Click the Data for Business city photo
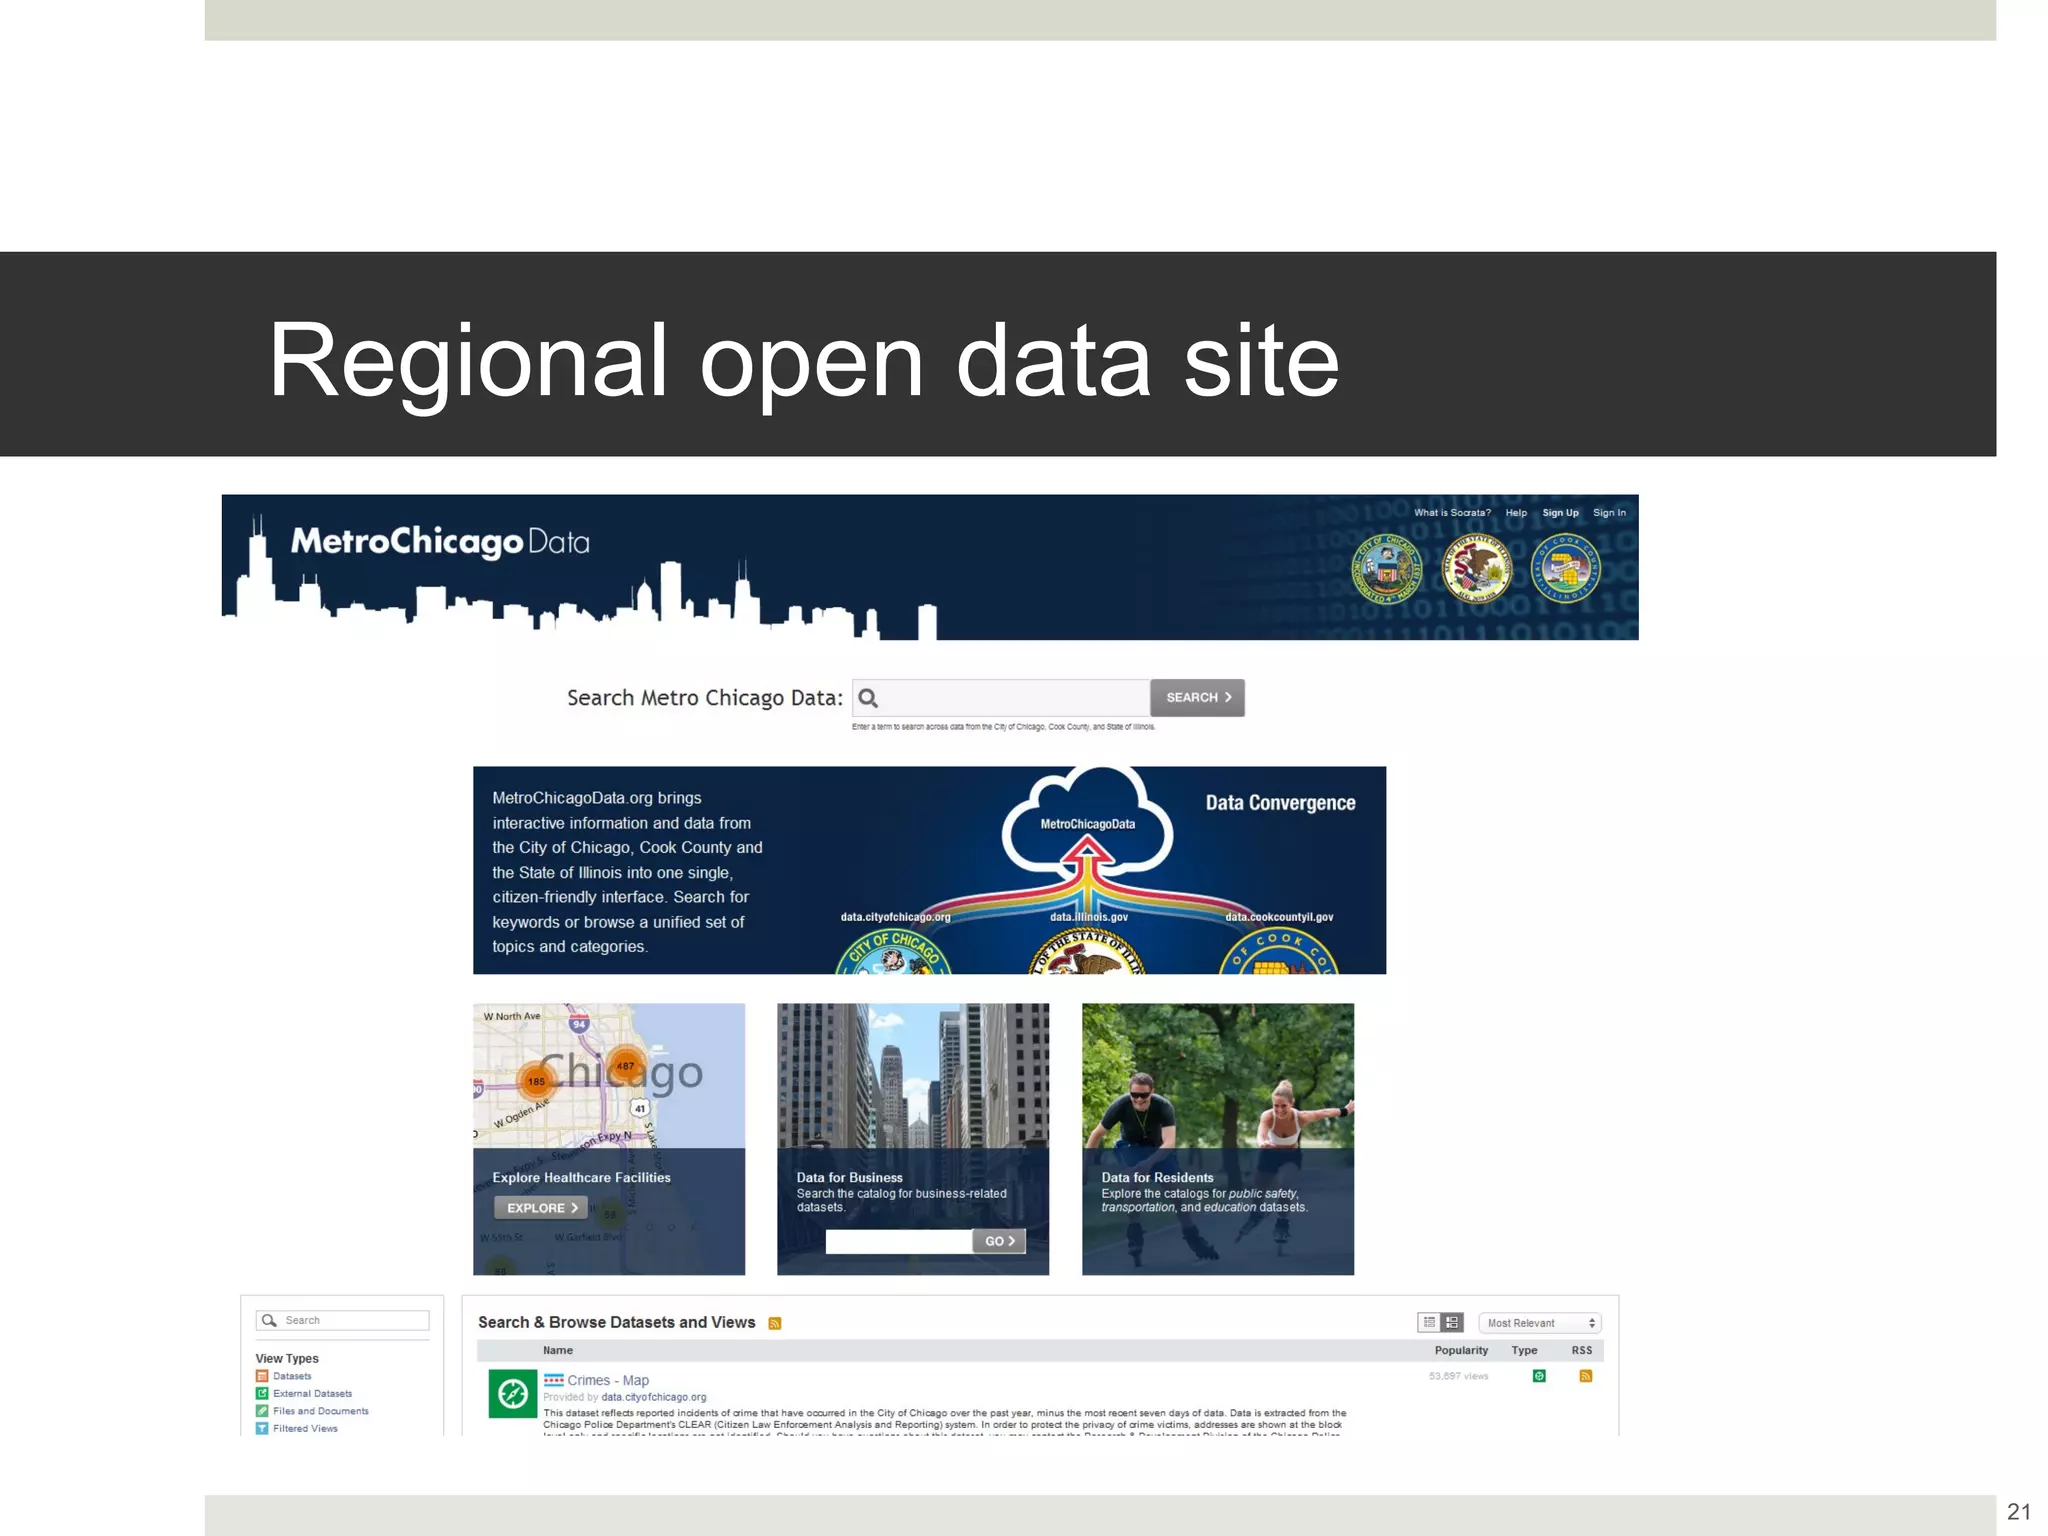2048x1536 pixels. (x=913, y=1076)
